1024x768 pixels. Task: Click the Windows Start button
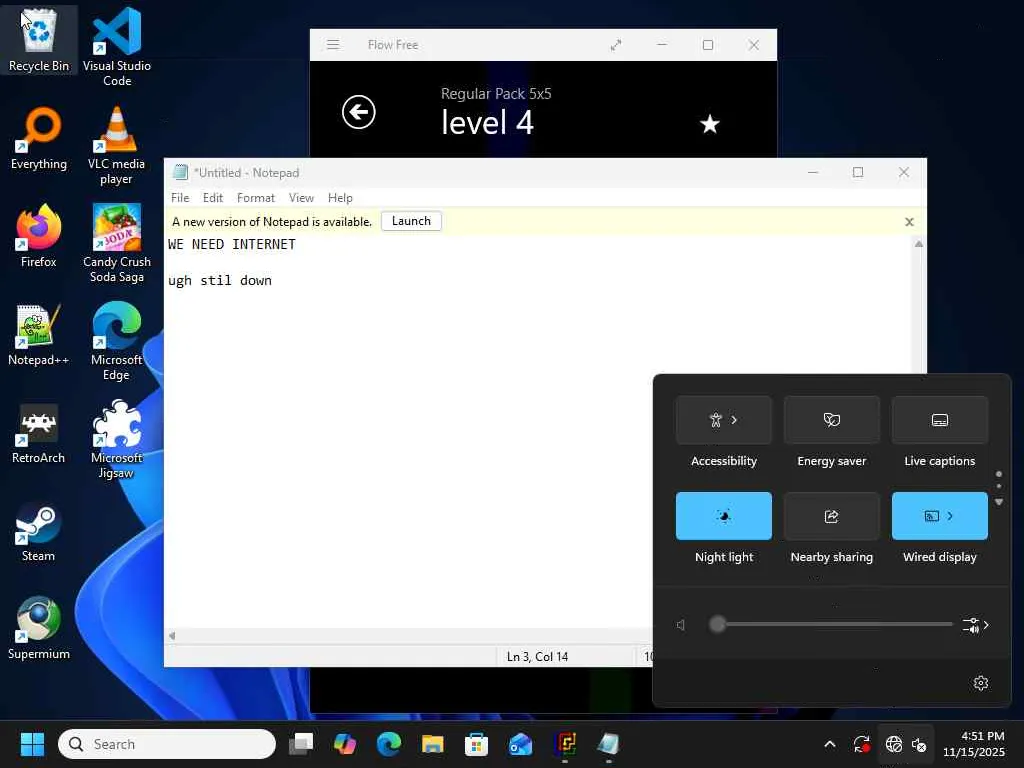[32, 744]
